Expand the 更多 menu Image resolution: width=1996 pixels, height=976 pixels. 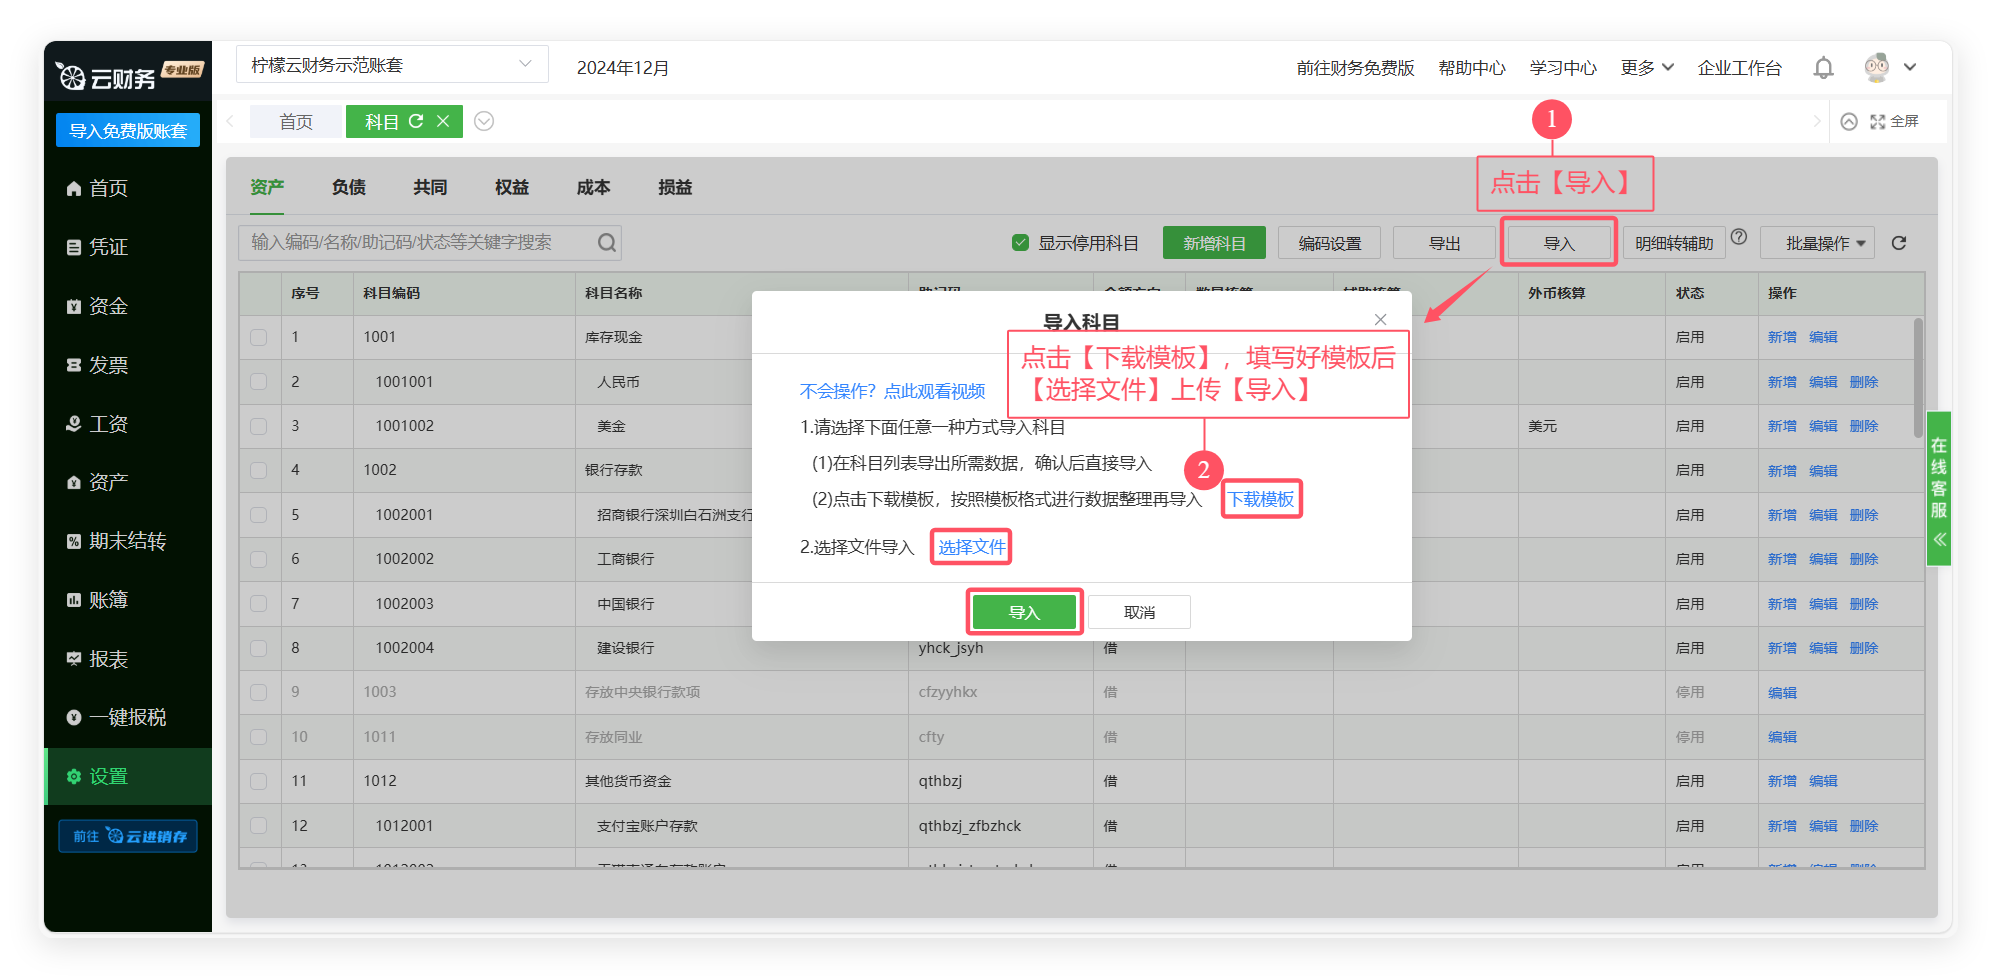(x=1646, y=67)
